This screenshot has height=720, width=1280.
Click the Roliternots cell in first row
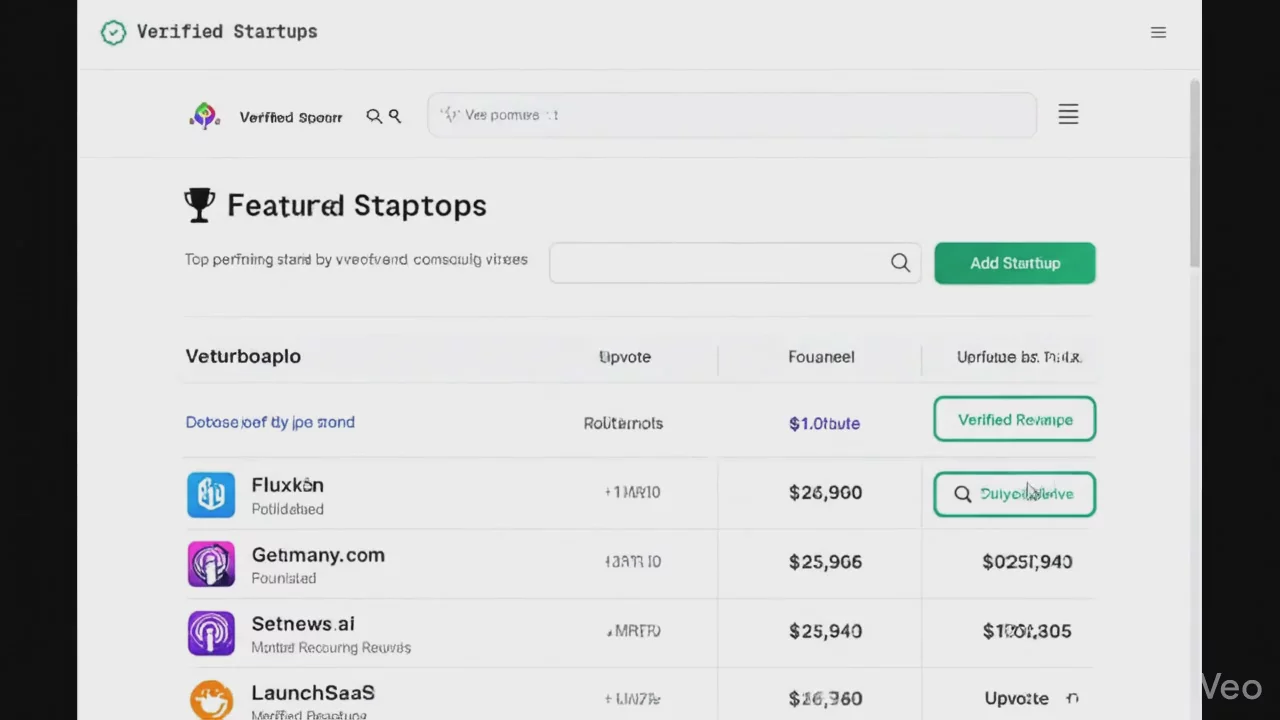coord(623,423)
